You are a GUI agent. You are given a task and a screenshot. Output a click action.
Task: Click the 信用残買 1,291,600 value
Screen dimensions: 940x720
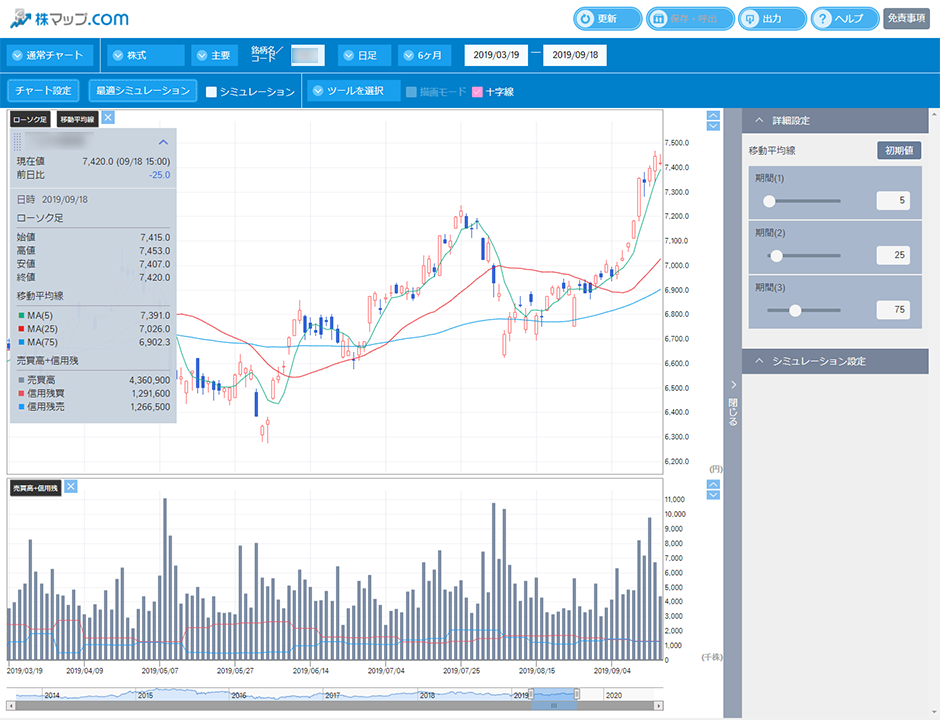point(150,393)
